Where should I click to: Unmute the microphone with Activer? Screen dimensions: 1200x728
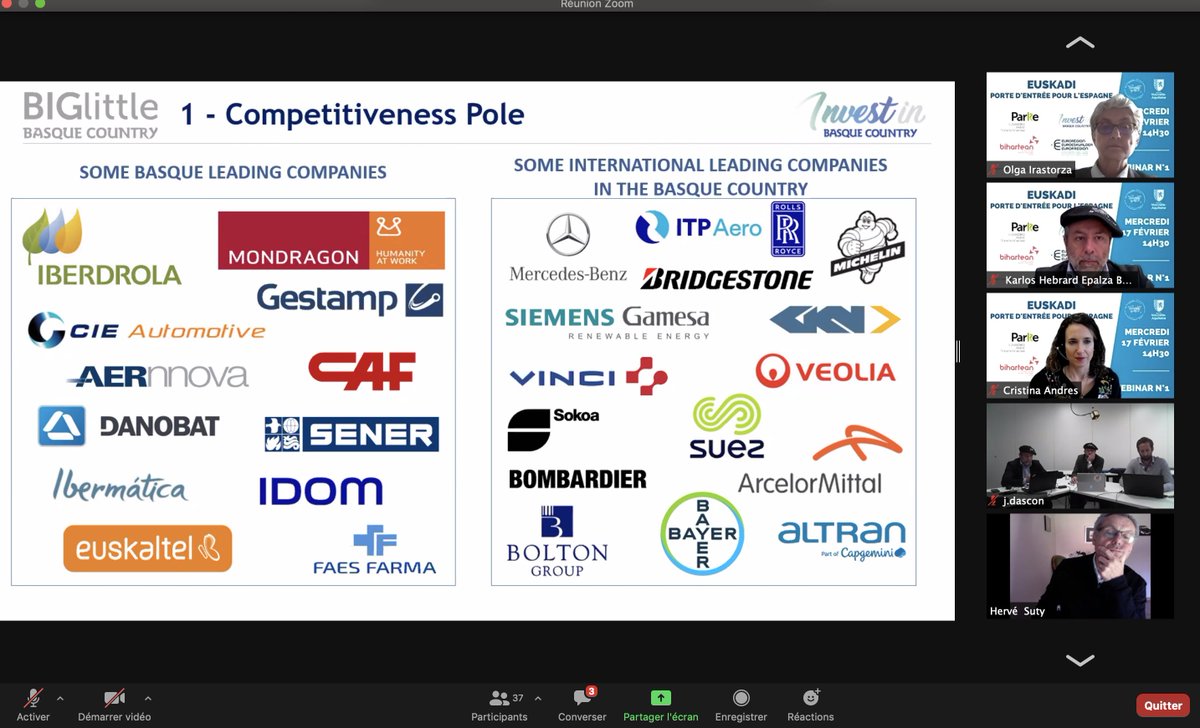click(x=33, y=704)
